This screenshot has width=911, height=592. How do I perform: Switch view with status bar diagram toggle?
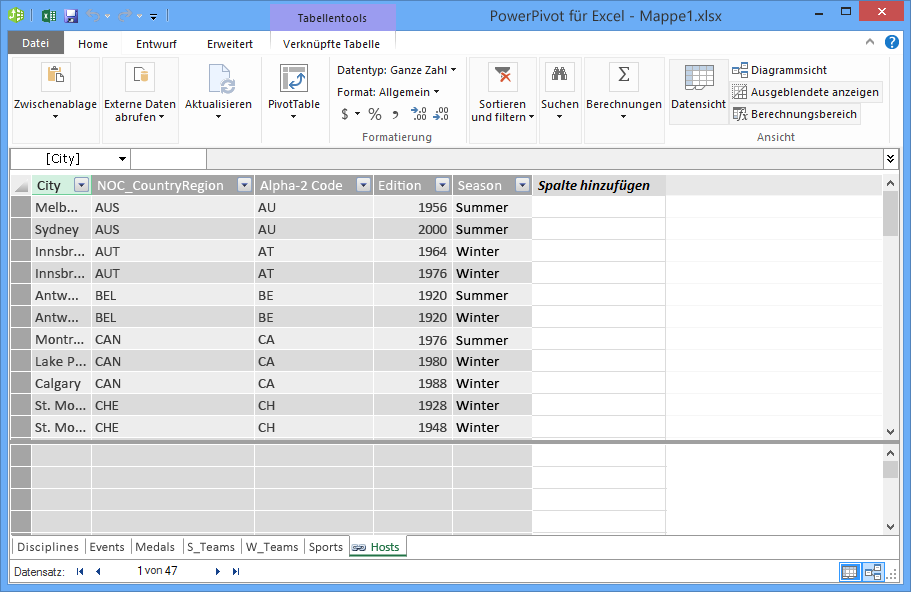872,571
